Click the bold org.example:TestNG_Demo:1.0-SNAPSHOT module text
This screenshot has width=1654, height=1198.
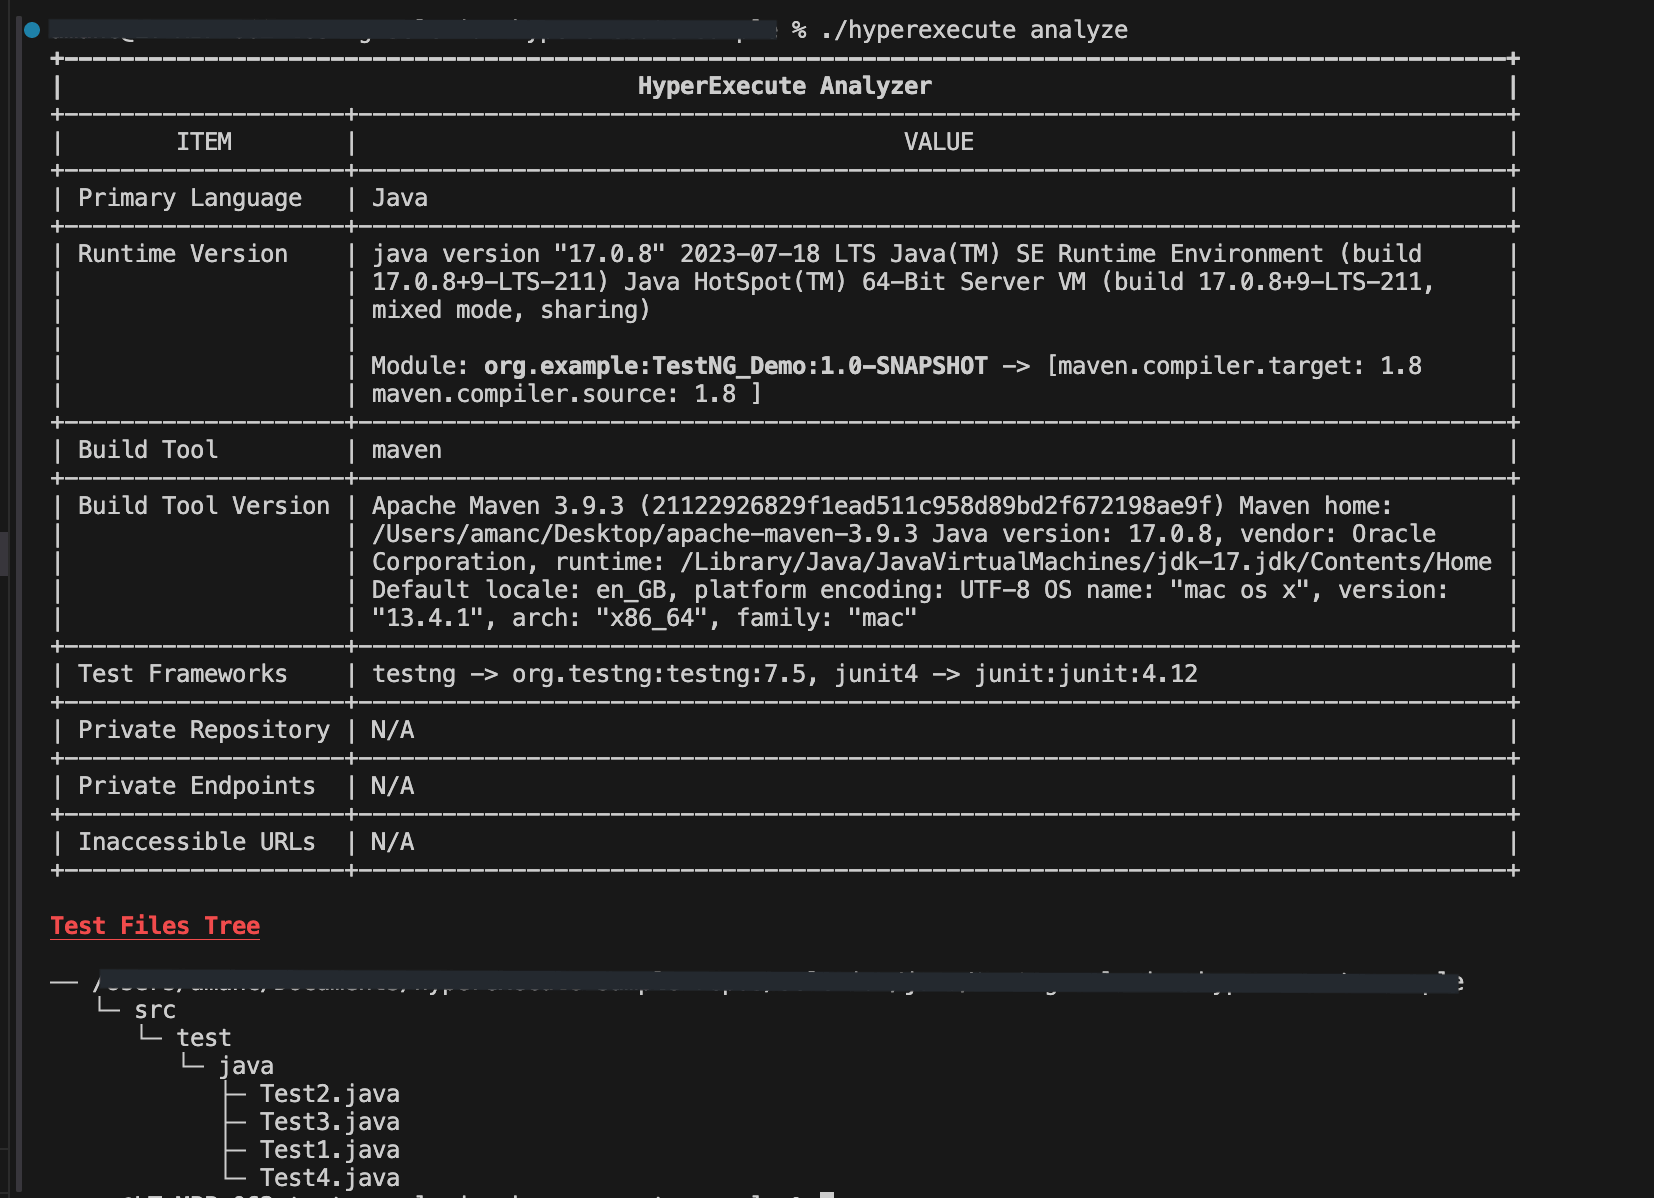(735, 366)
